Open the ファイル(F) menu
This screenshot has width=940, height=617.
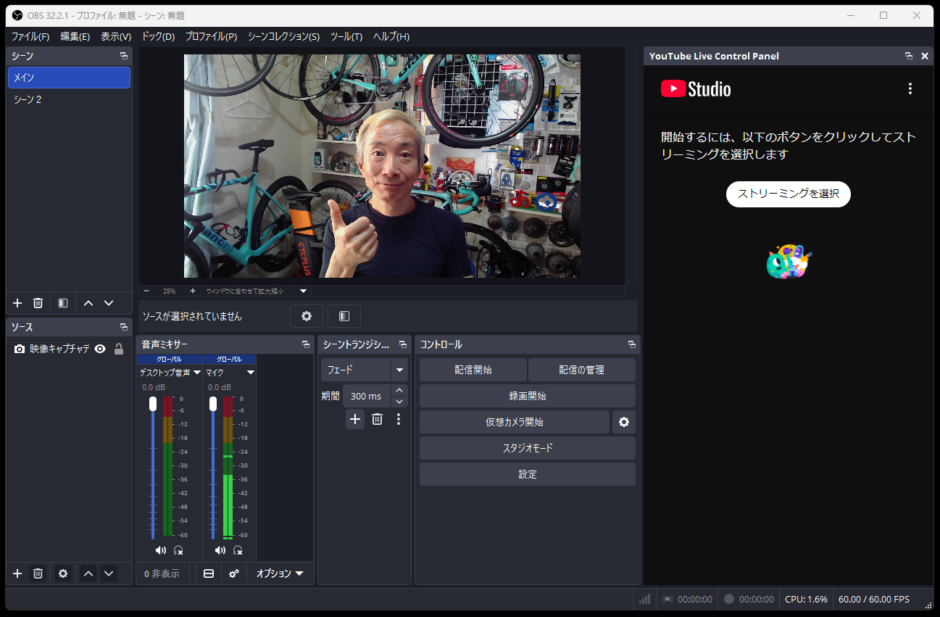point(31,37)
